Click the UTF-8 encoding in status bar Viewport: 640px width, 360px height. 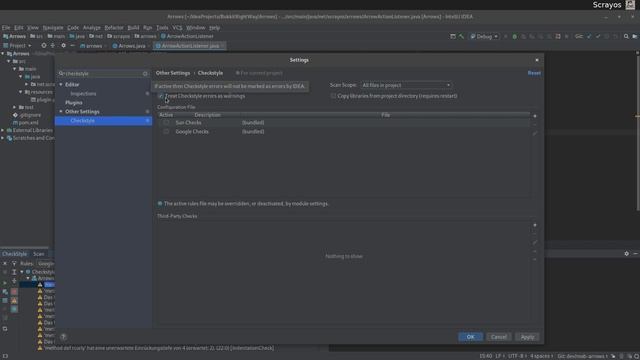pyautogui.click(x=517, y=356)
